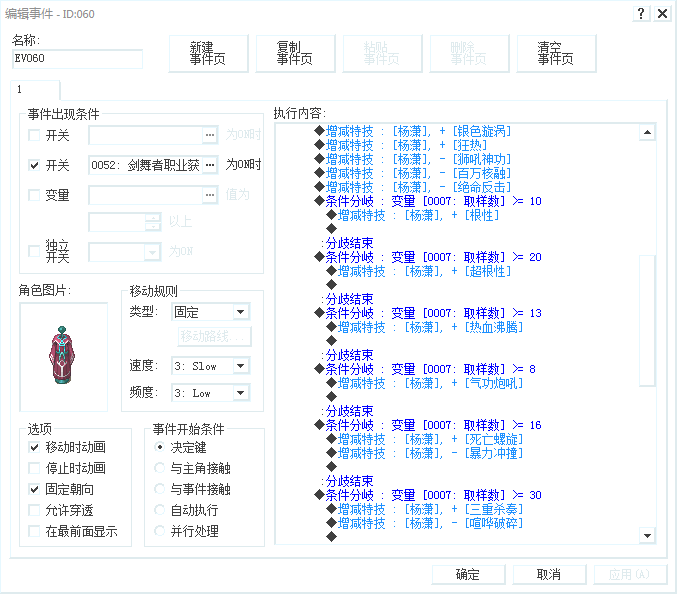Cancel with 取消 button
Screen dimensions: 677x594
(549, 574)
